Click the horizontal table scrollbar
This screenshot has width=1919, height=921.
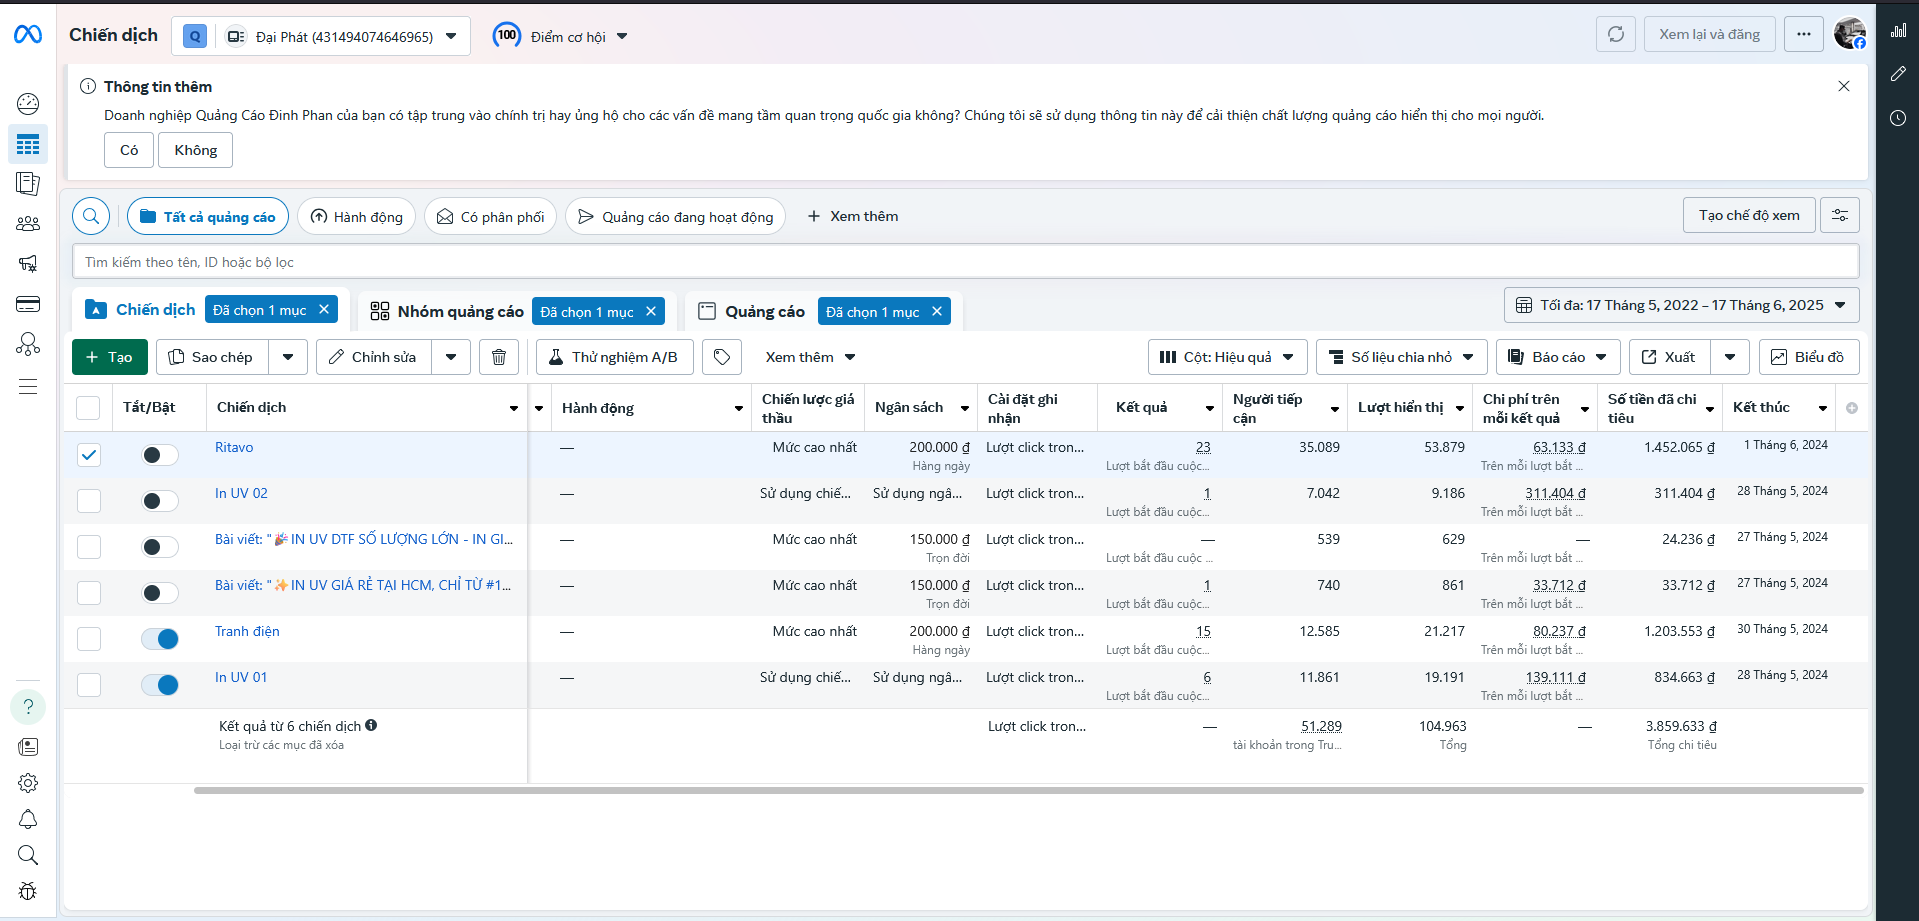coord(1028,790)
